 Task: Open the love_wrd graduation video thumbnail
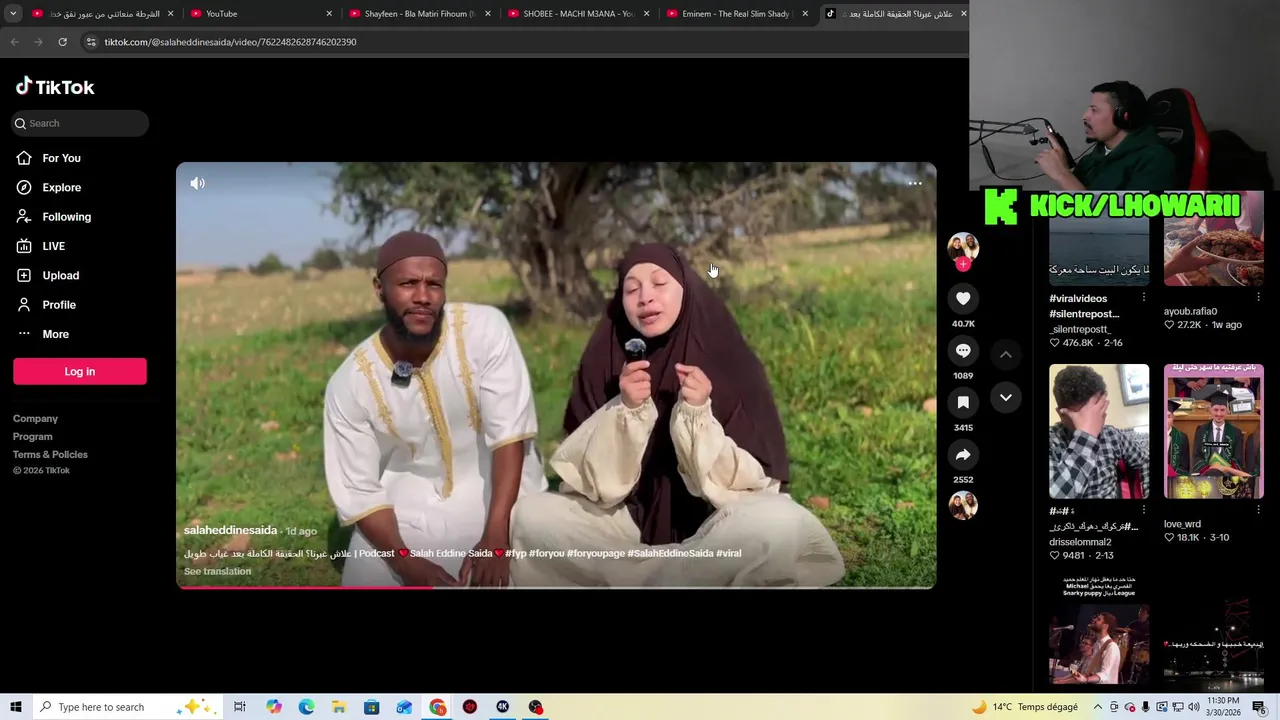pyautogui.click(x=1213, y=431)
